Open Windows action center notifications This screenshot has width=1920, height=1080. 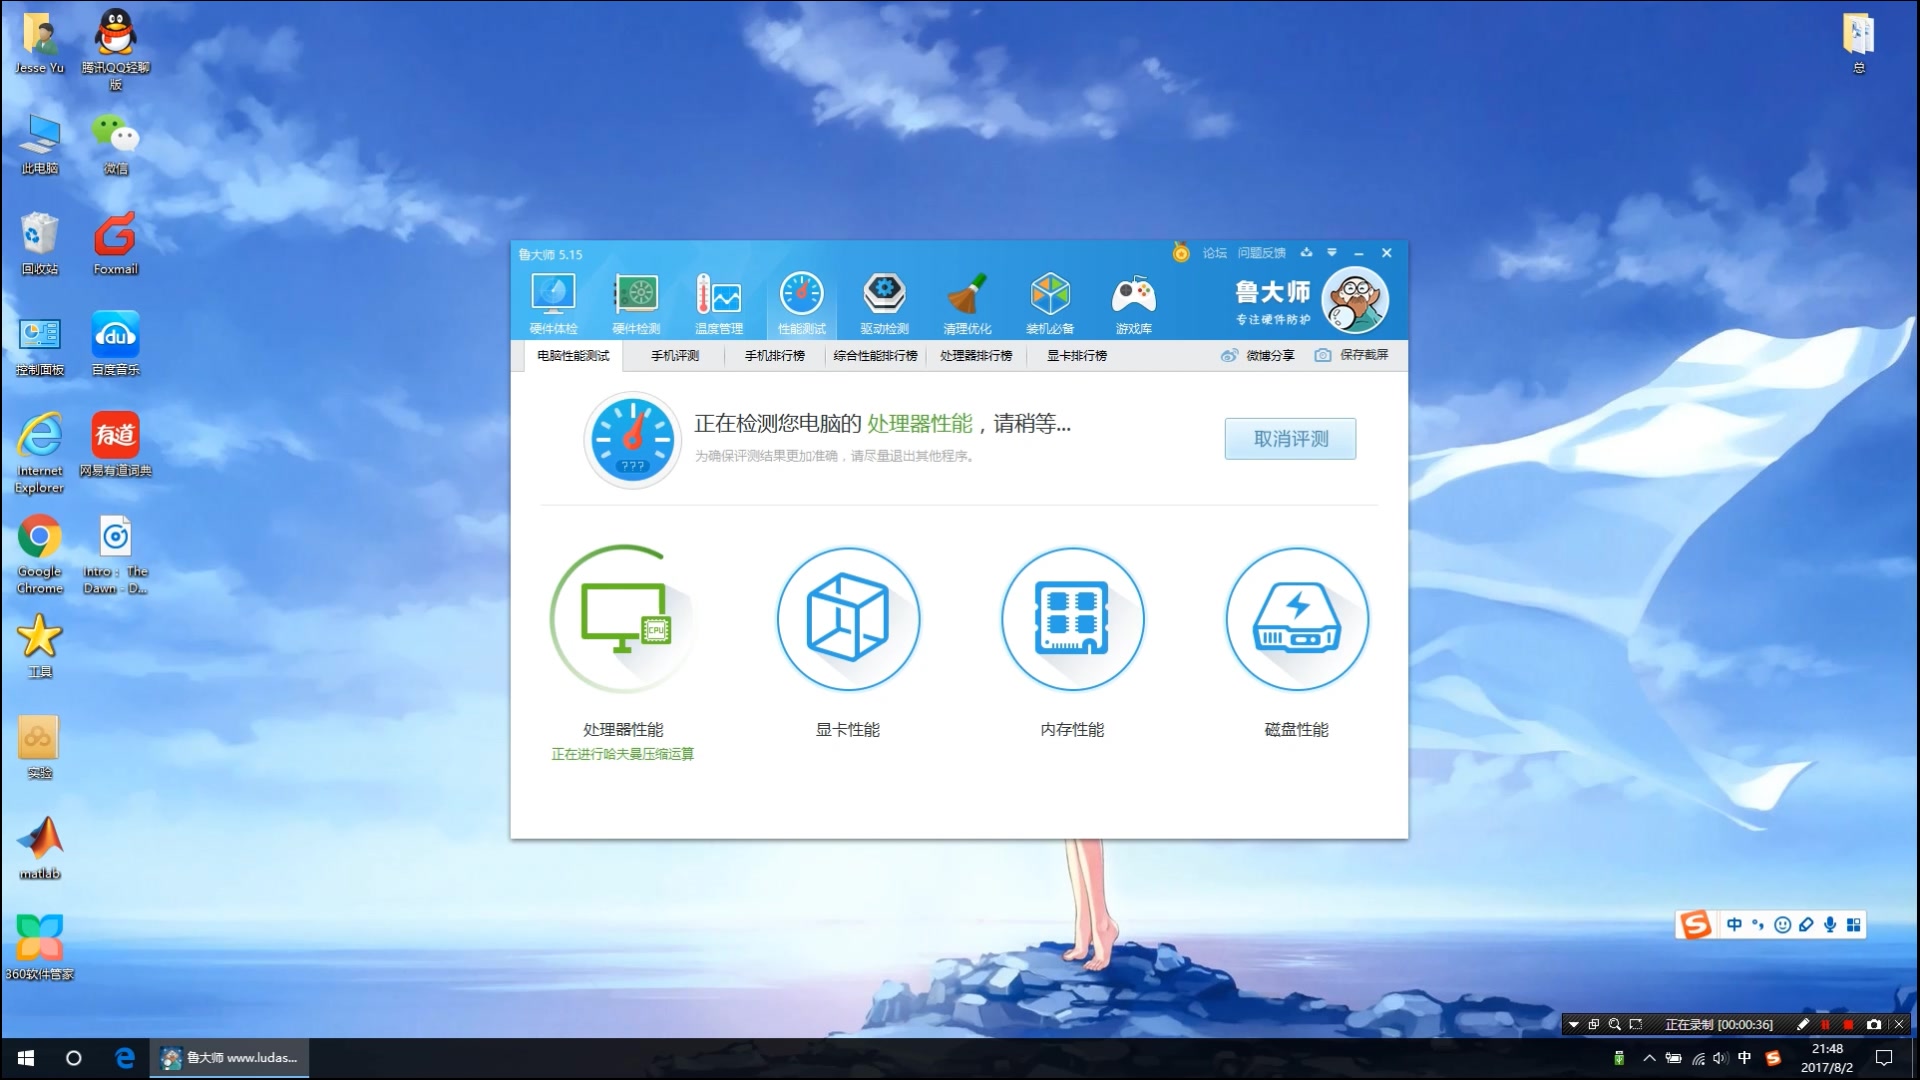pos(1884,1058)
